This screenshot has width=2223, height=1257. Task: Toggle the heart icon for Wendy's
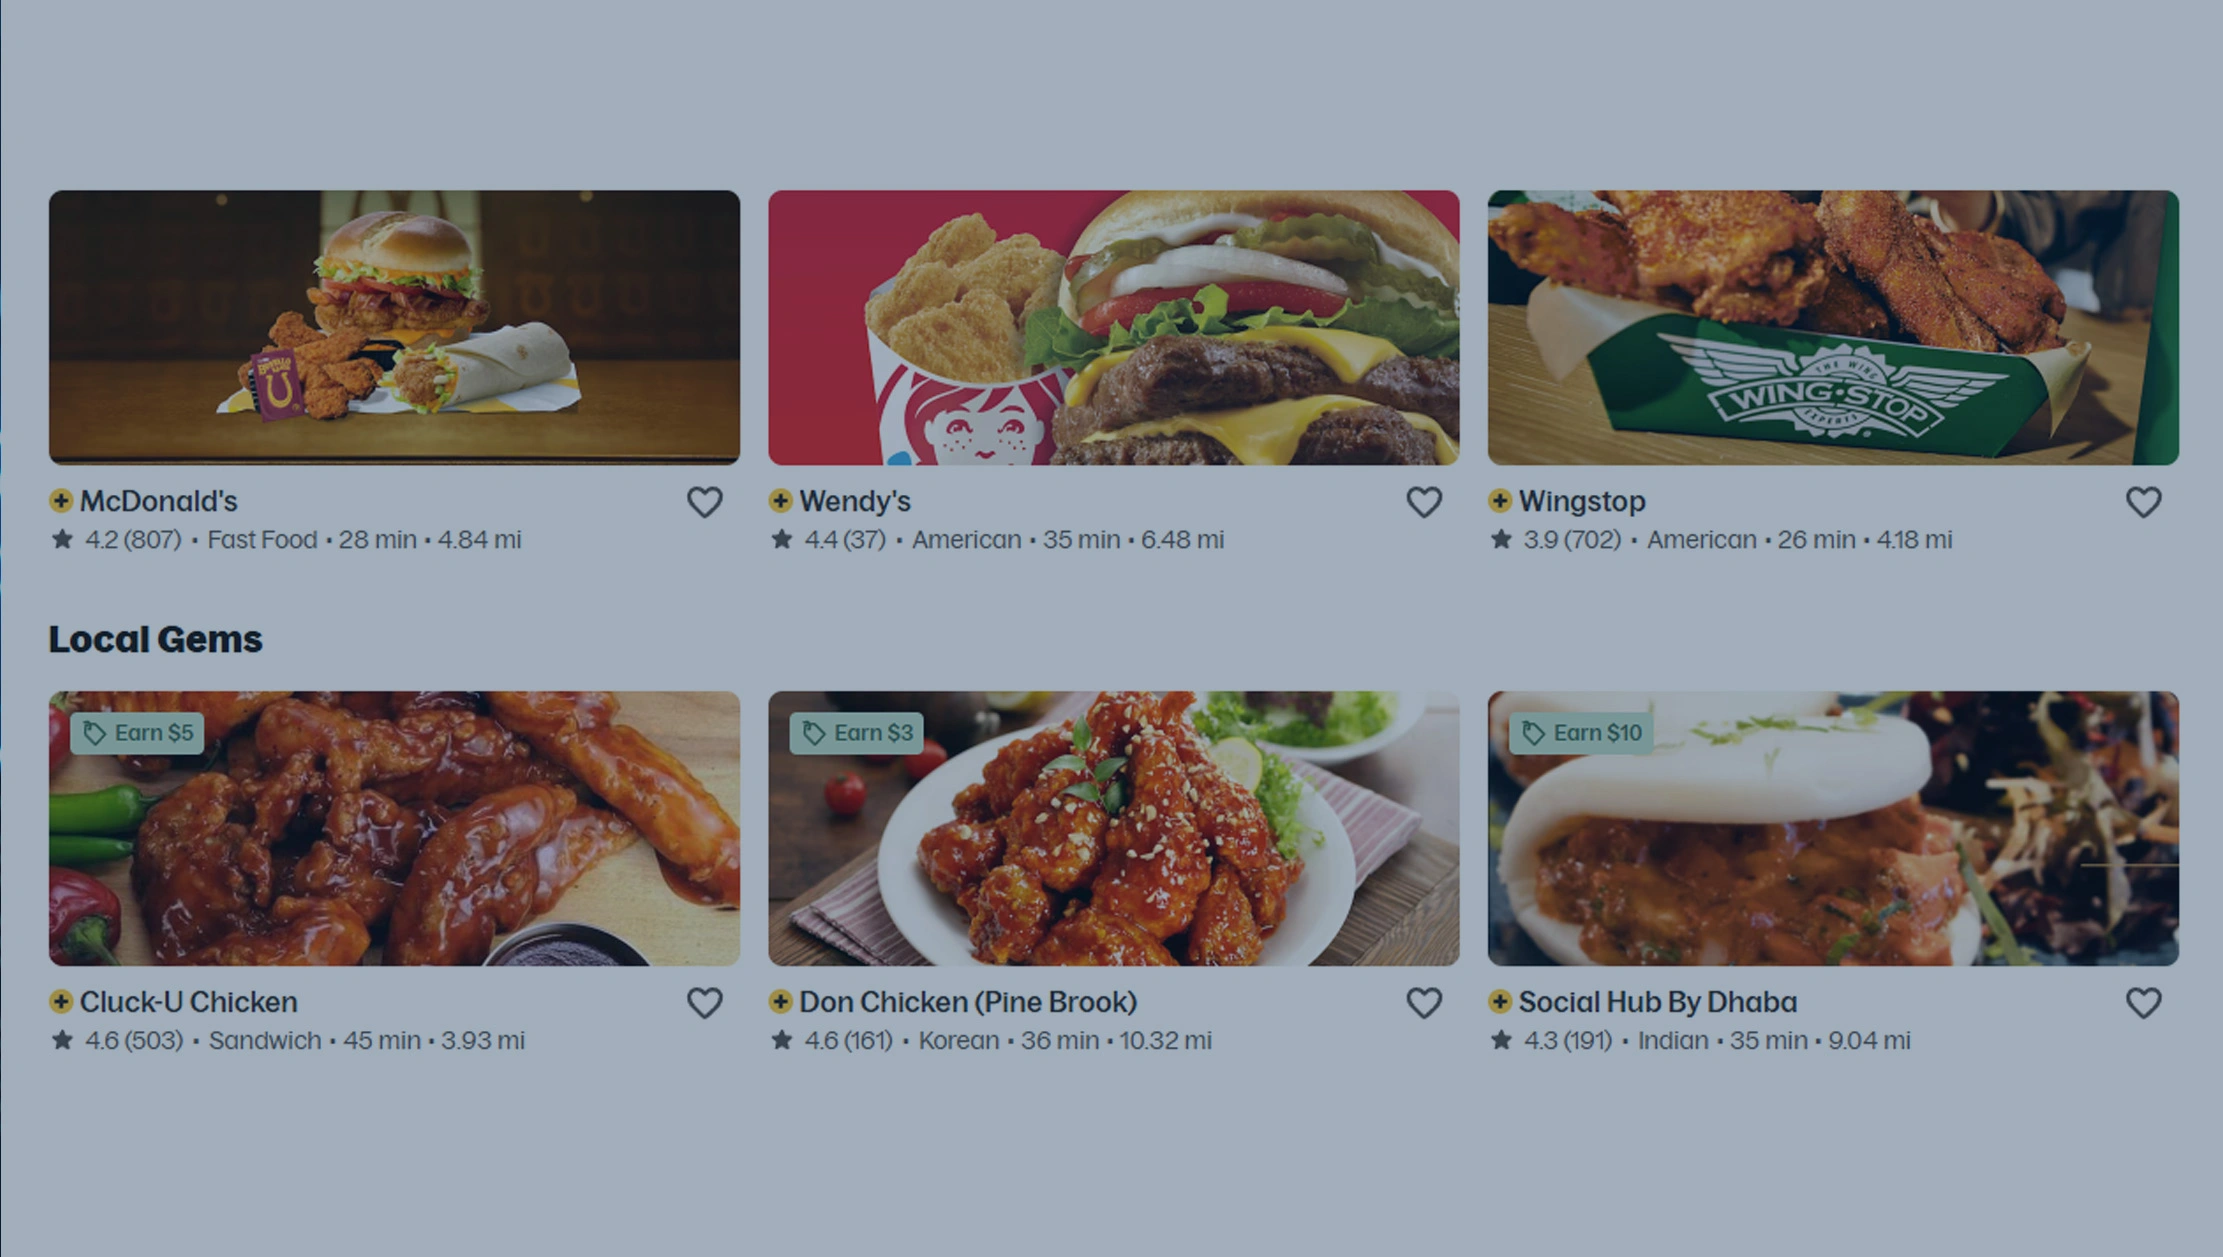1424,502
